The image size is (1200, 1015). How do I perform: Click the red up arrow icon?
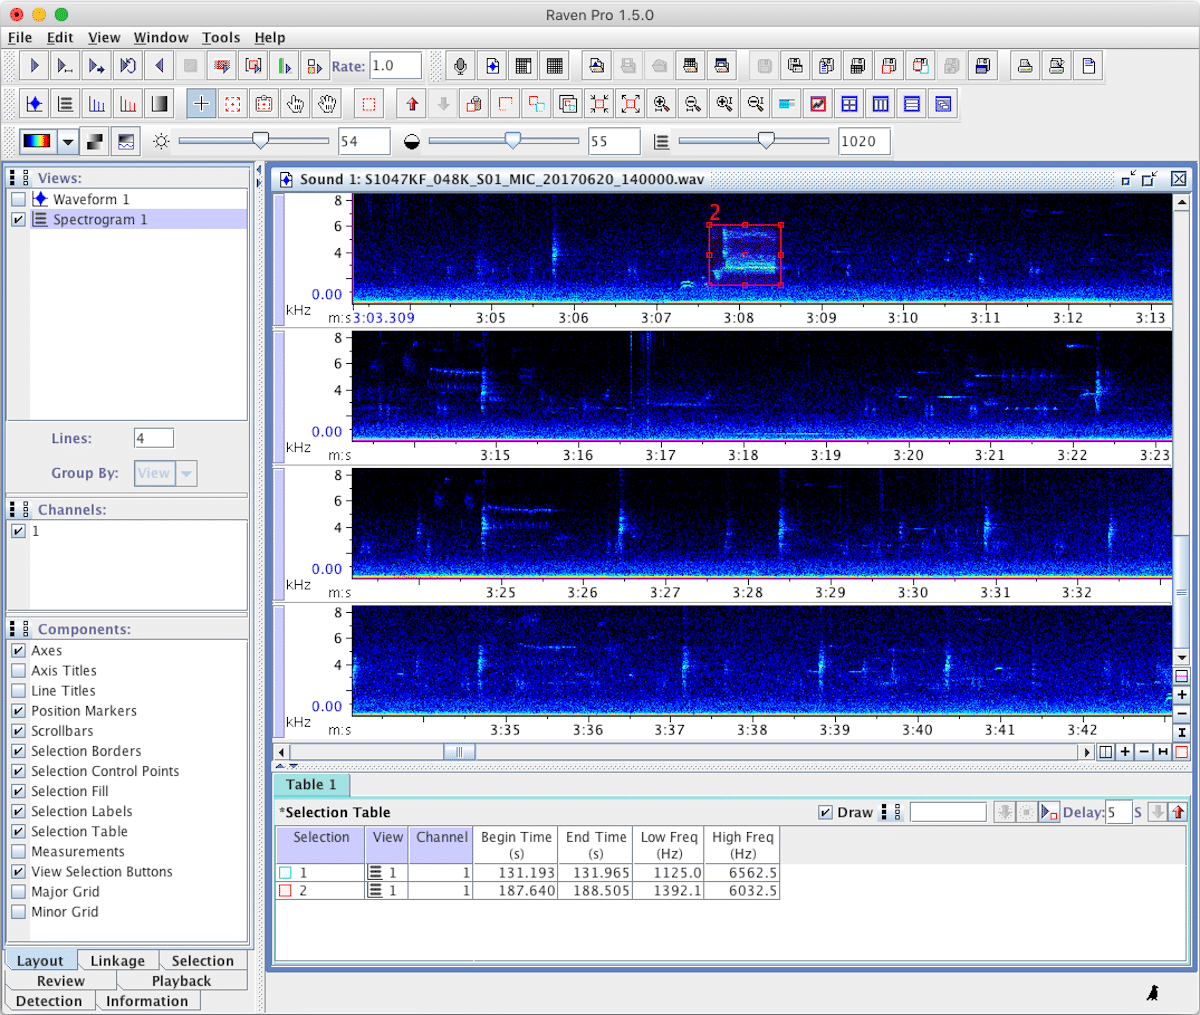[412, 104]
